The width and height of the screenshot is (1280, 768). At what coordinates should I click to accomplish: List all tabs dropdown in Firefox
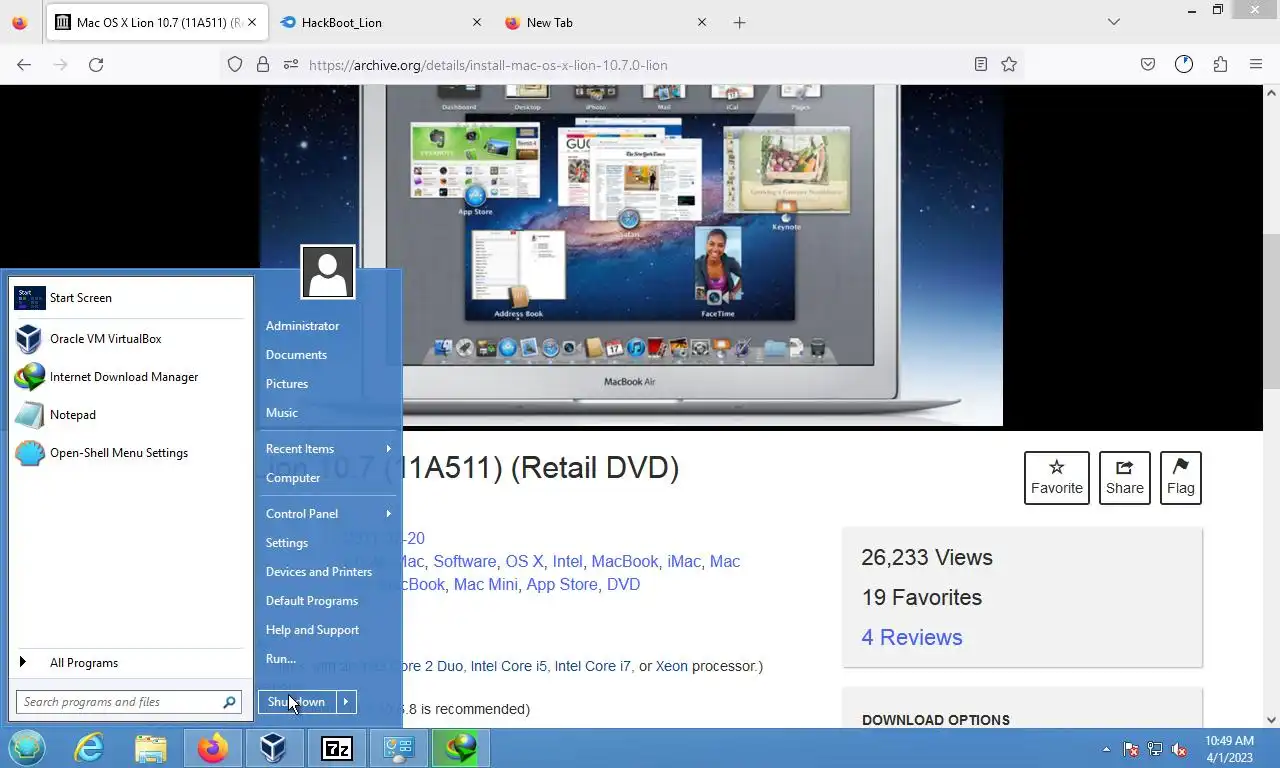pos(1113,22)
